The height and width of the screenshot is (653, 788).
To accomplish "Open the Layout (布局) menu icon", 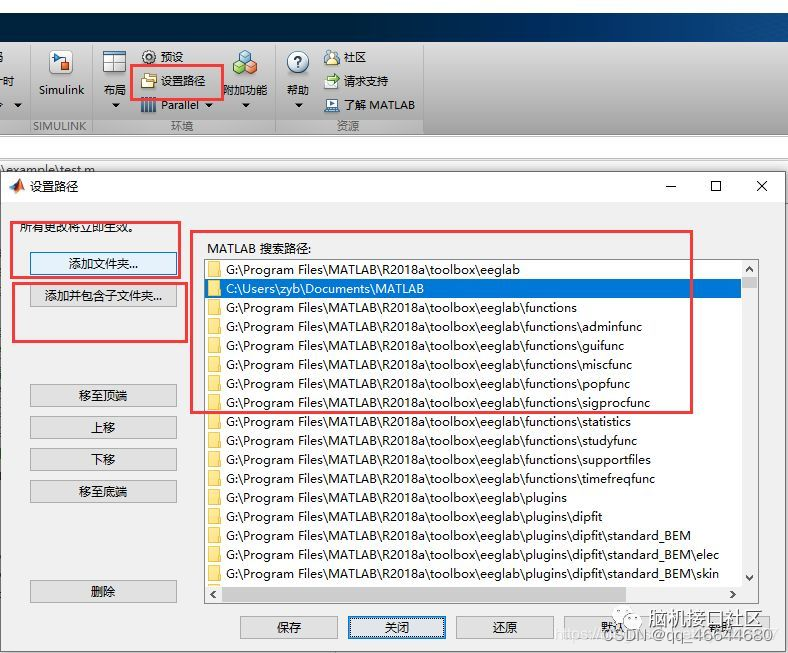I will 114,62.
